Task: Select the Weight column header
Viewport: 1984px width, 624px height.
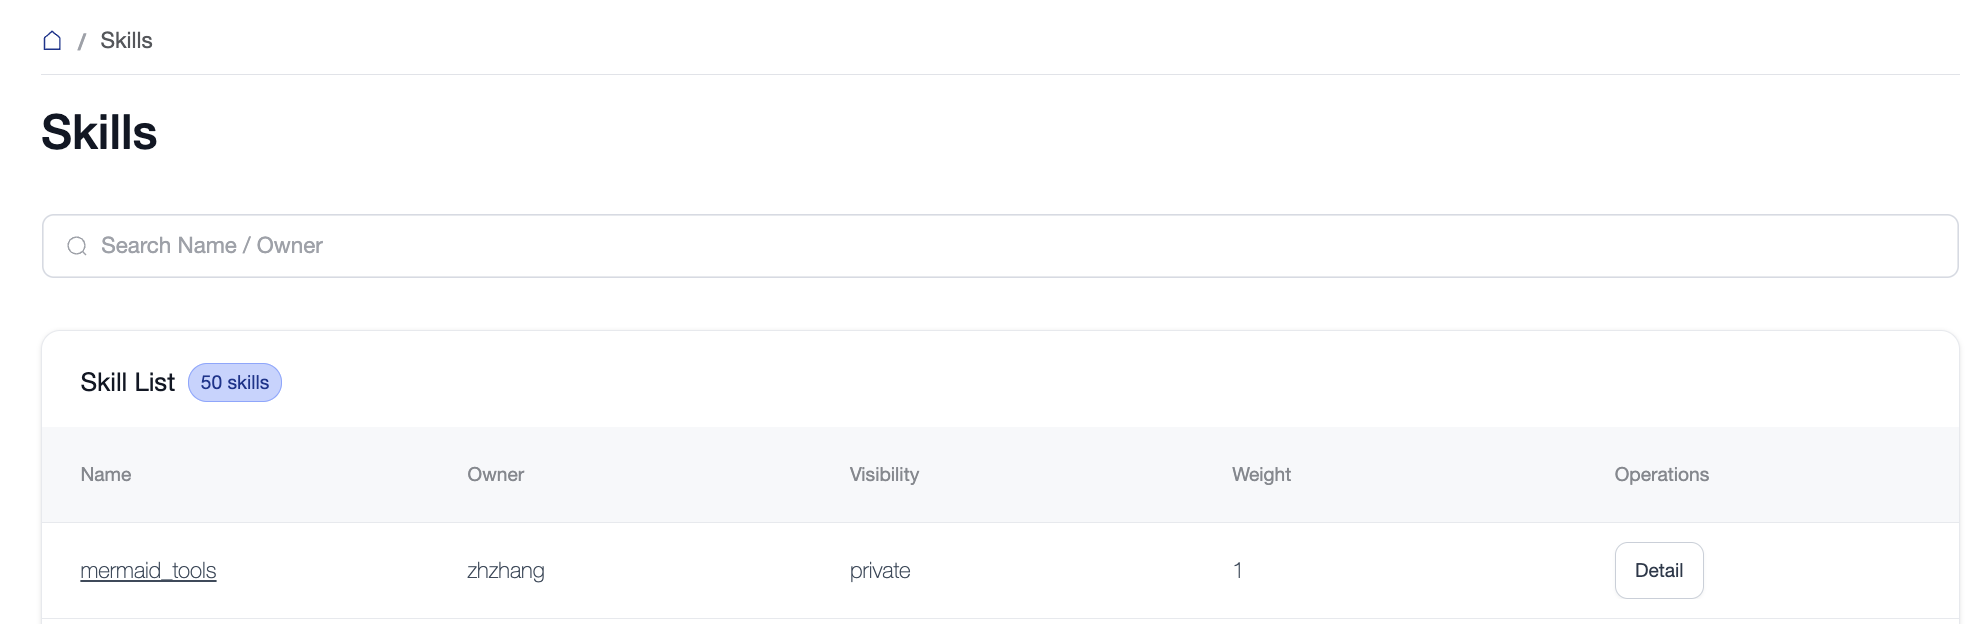Action: click(1261, 475)
